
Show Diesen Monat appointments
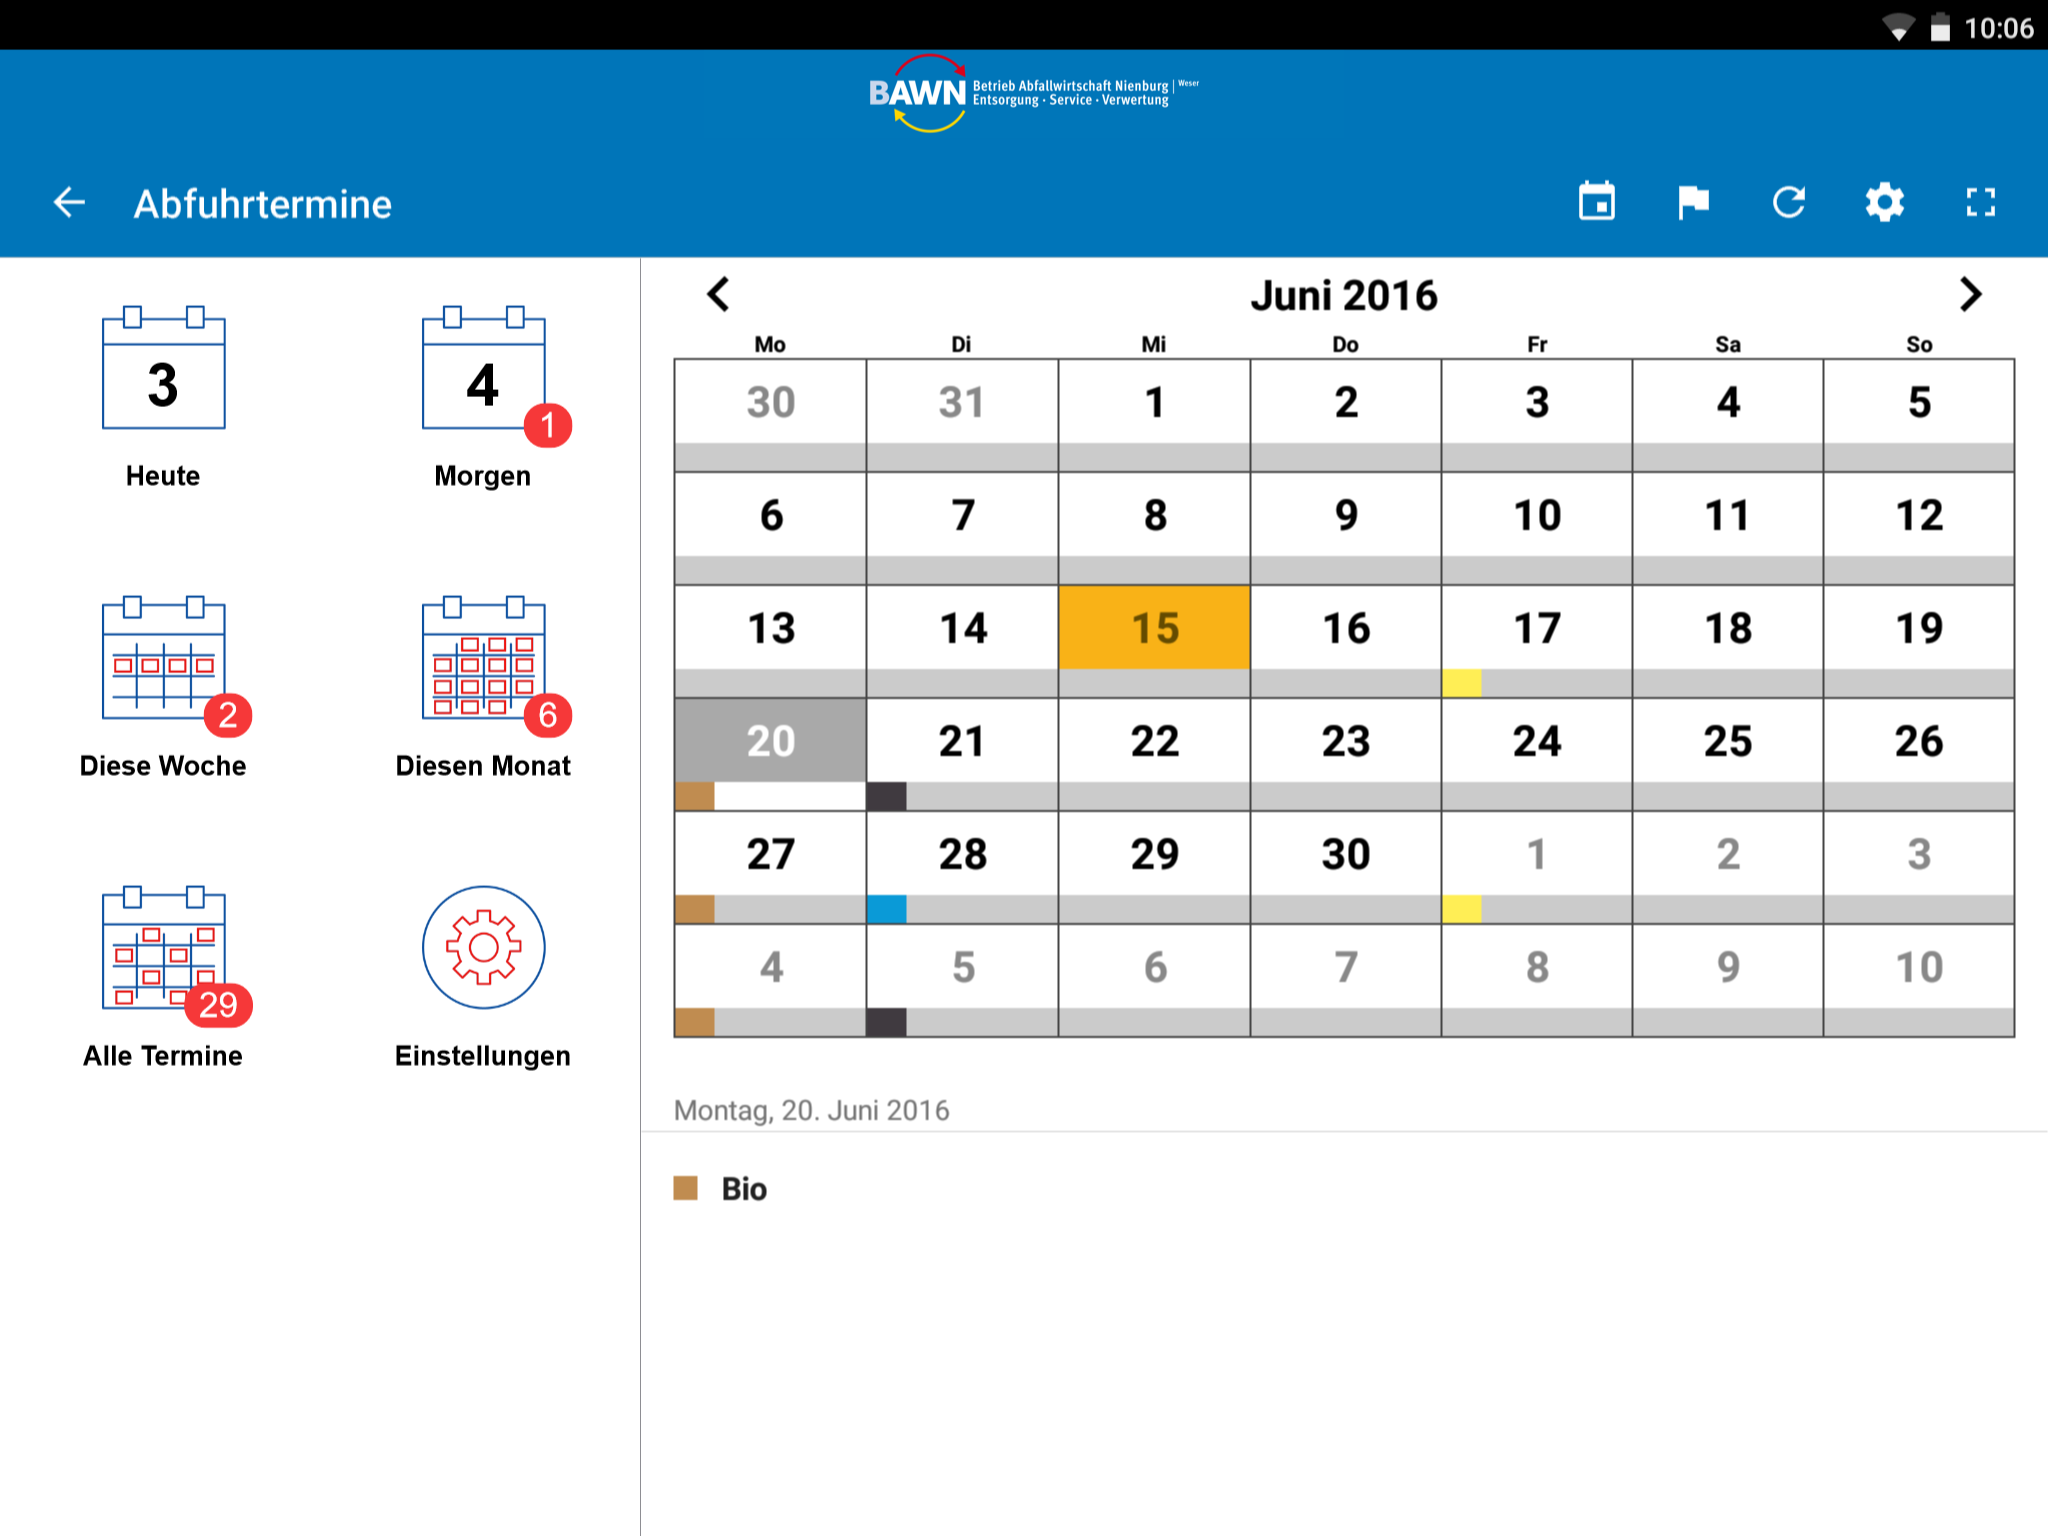pyautogui.click(x=483, y=660)
